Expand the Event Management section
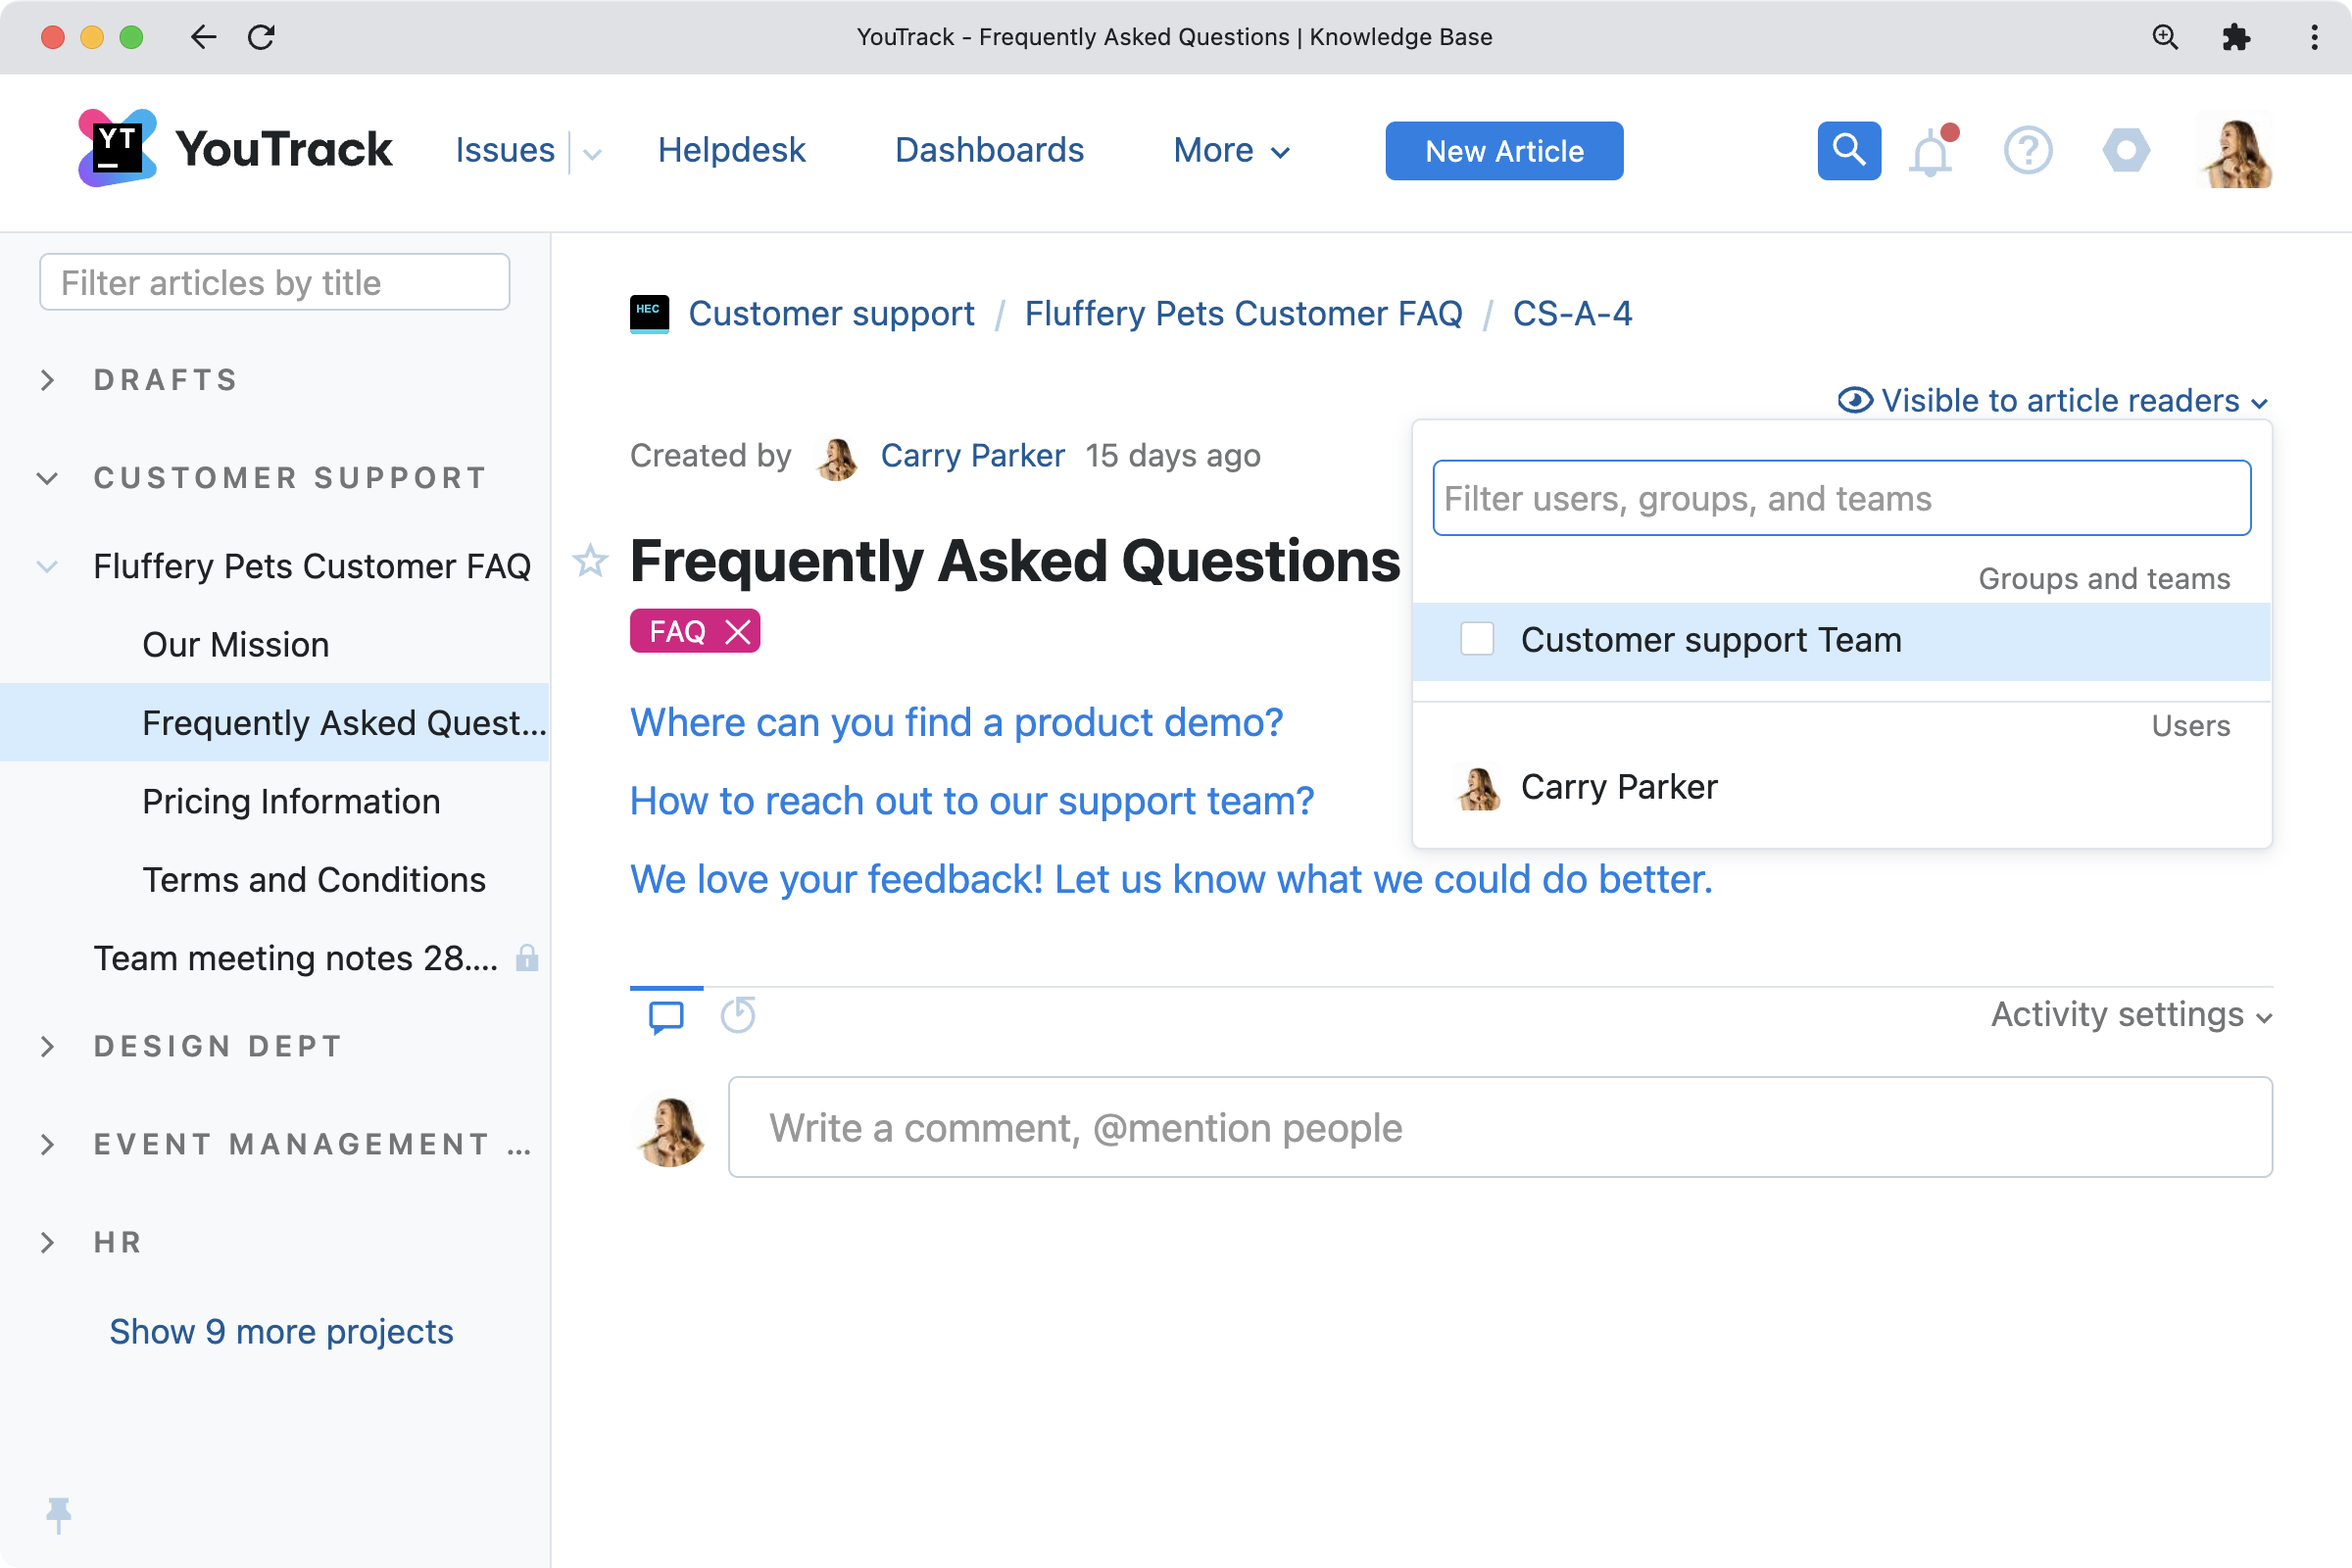The image size is (2352, 1568). click(47, 1144)
